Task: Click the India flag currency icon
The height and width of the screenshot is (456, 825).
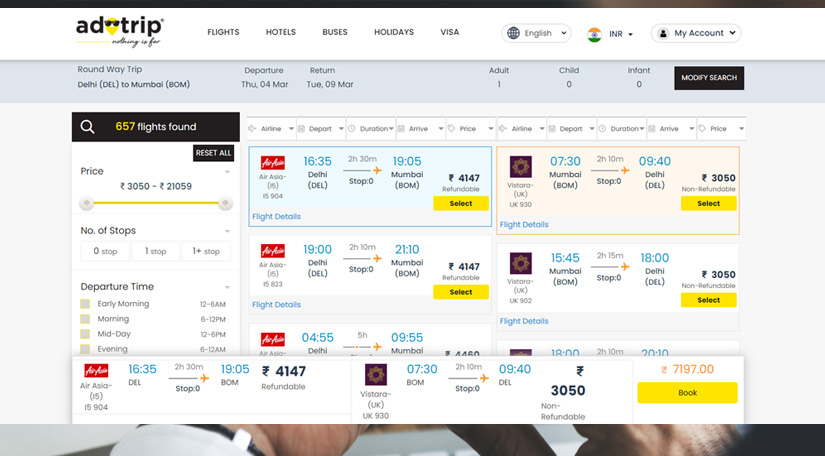Action: pyautogui.click(x=595, y=34)
